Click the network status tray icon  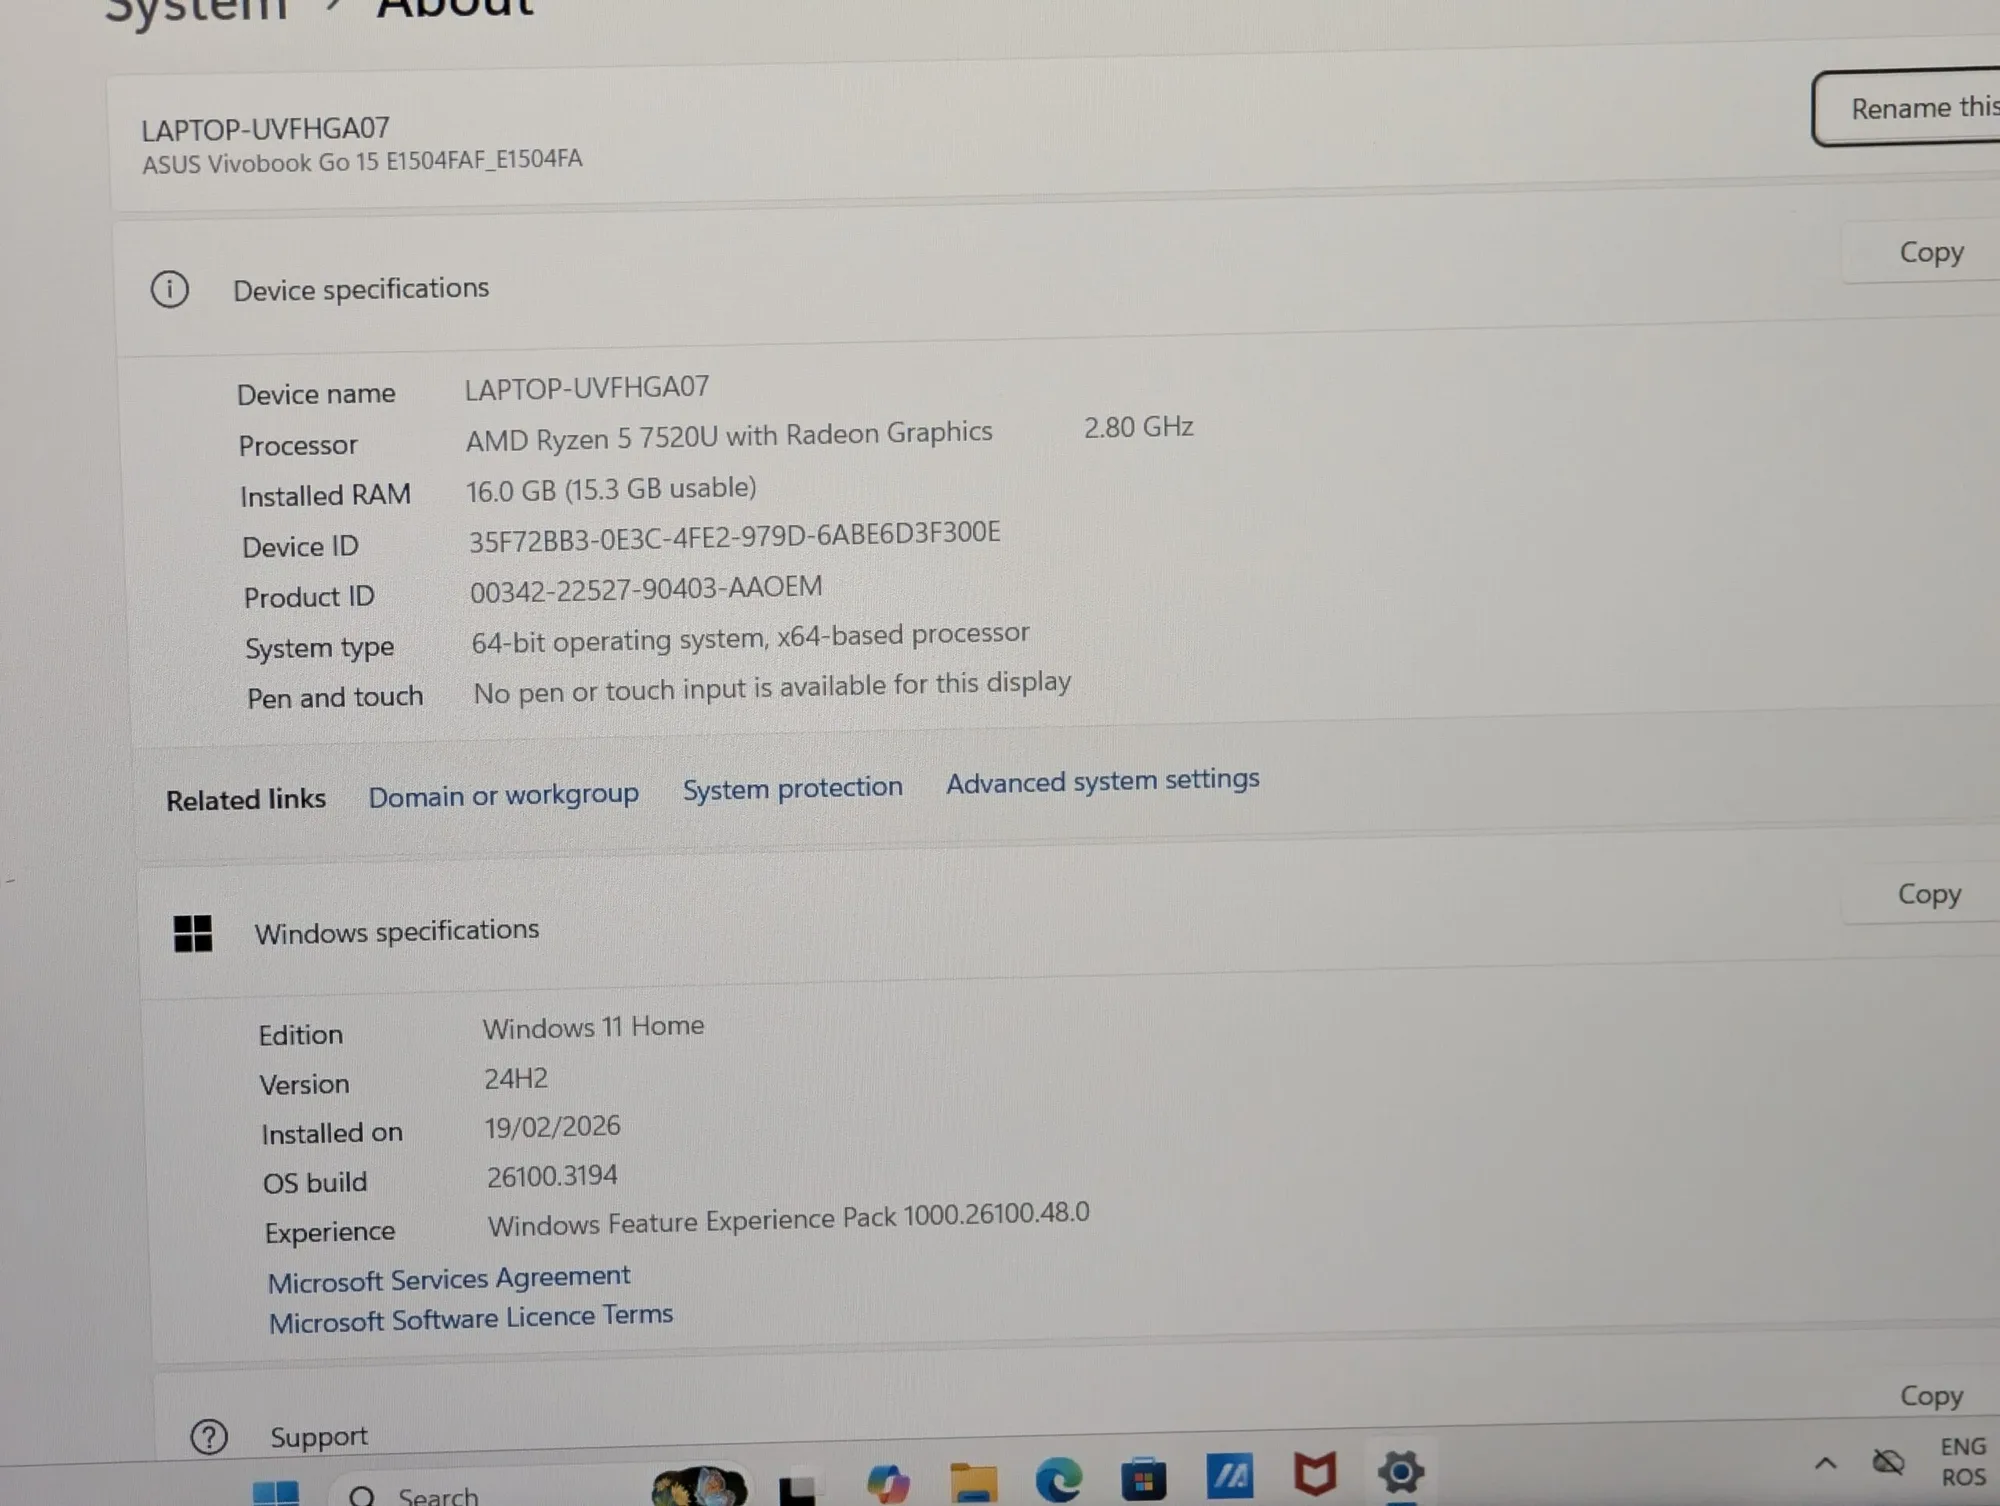tap(1888, 1462)
